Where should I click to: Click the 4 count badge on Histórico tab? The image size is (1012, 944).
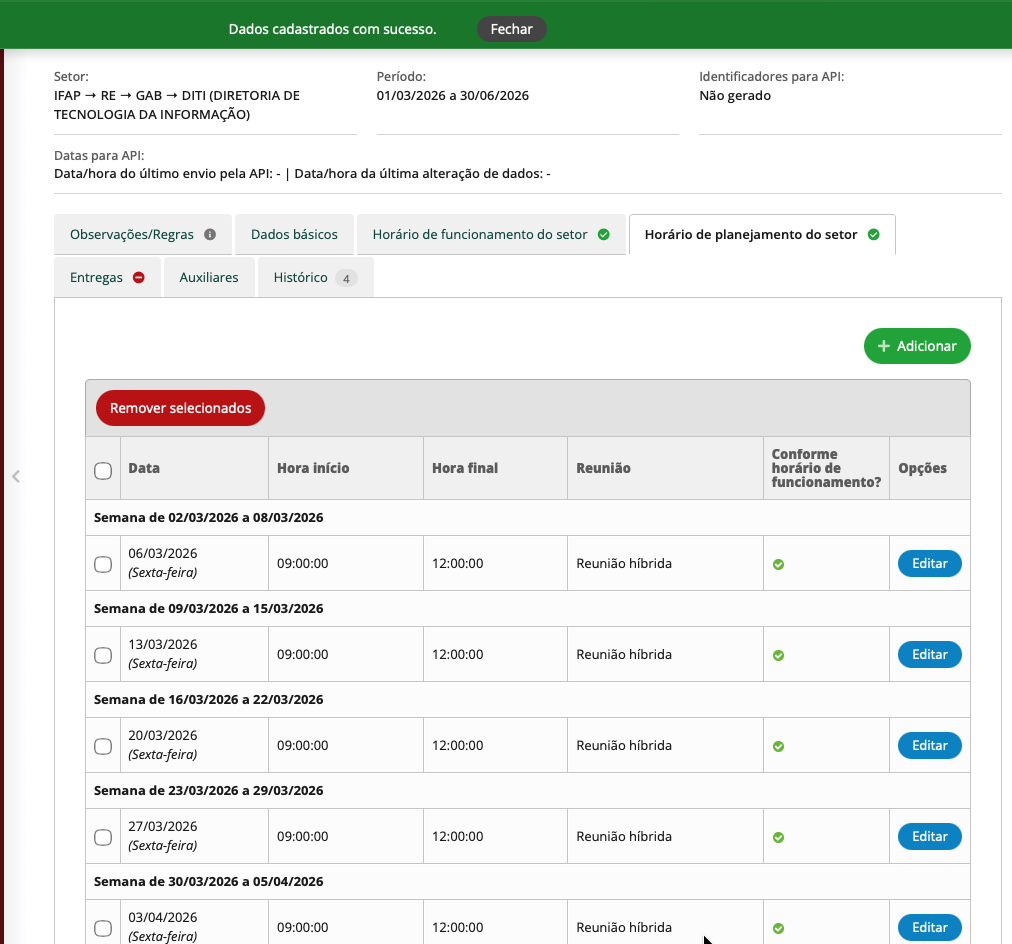tap(346, 278)
